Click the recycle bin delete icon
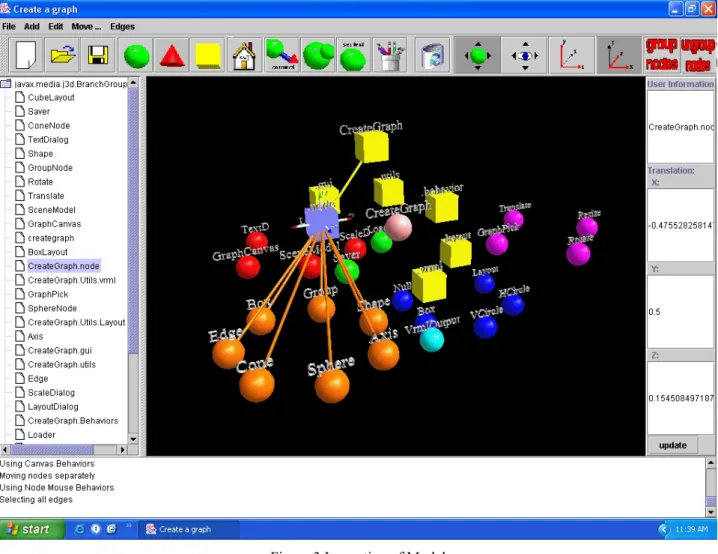 pyautogui.click(x=432, y=55)
